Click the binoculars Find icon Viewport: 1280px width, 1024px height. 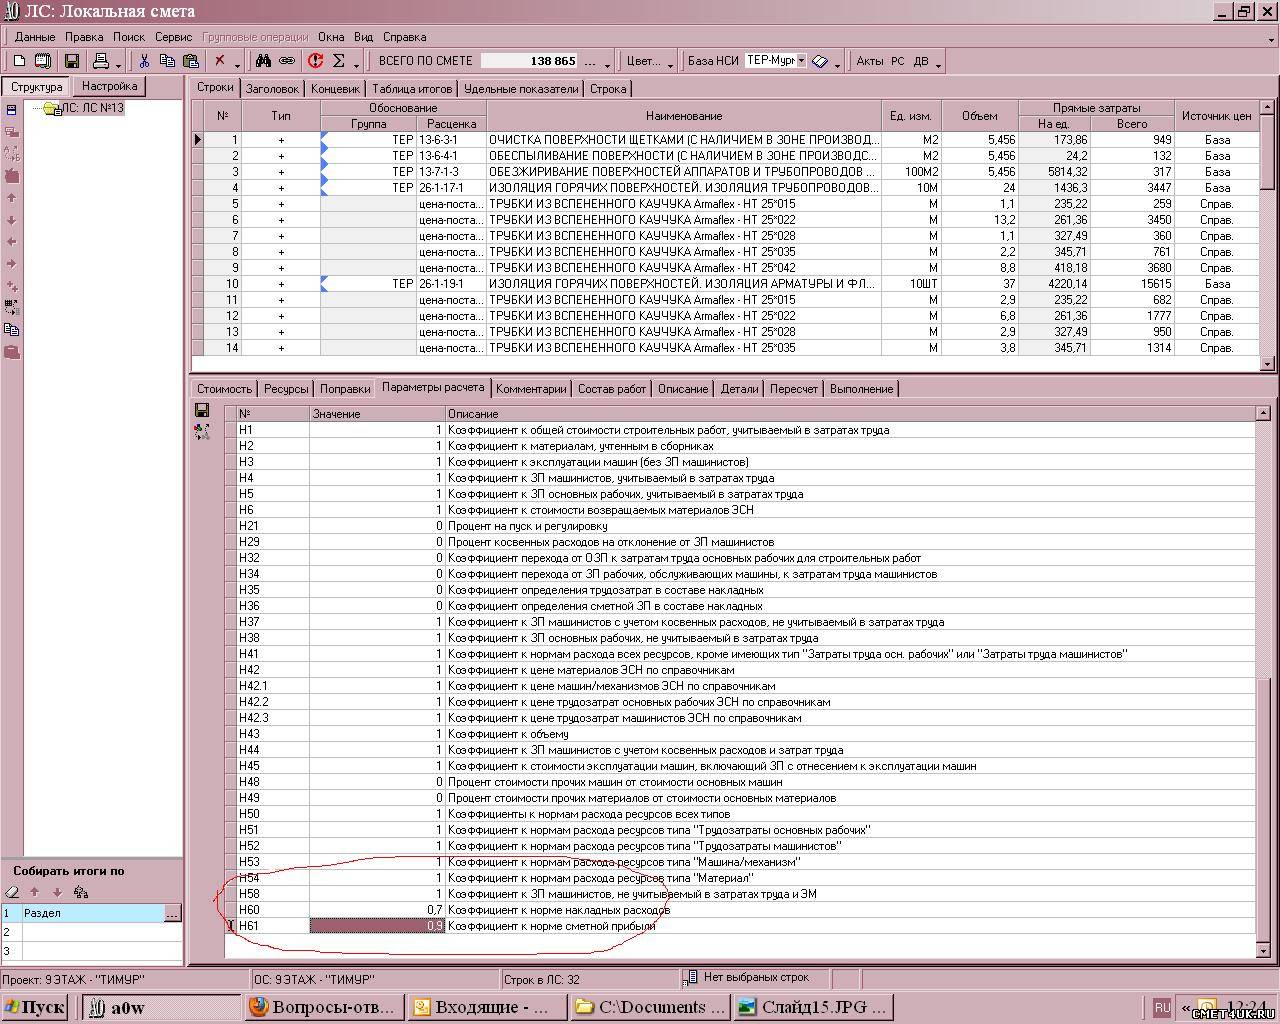(263, 61)
